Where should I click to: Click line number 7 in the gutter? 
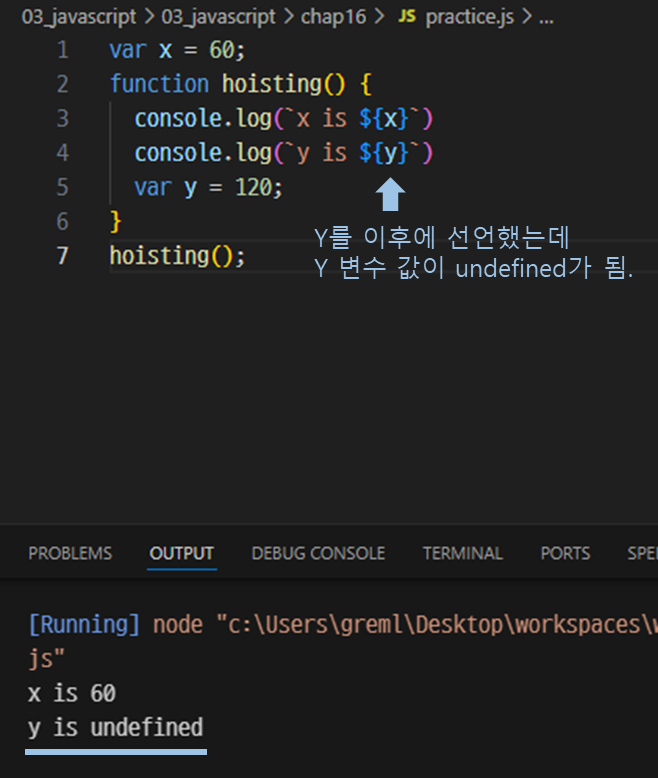[x=63, y=256]
